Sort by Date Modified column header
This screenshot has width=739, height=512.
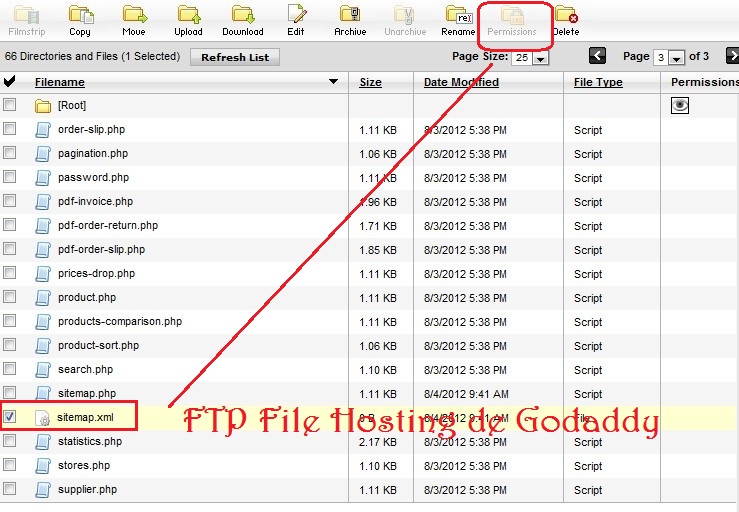coord(461,83)
